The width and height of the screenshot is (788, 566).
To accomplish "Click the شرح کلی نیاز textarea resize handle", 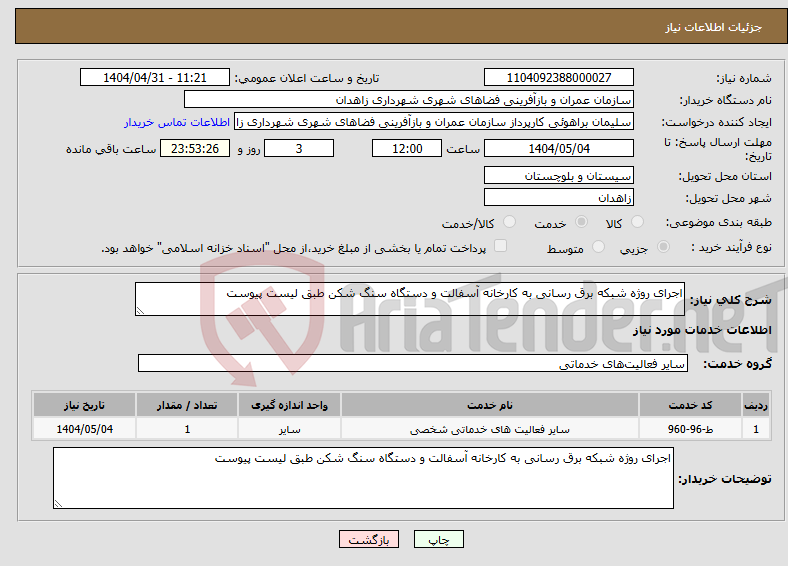I will tap(140, 311).
